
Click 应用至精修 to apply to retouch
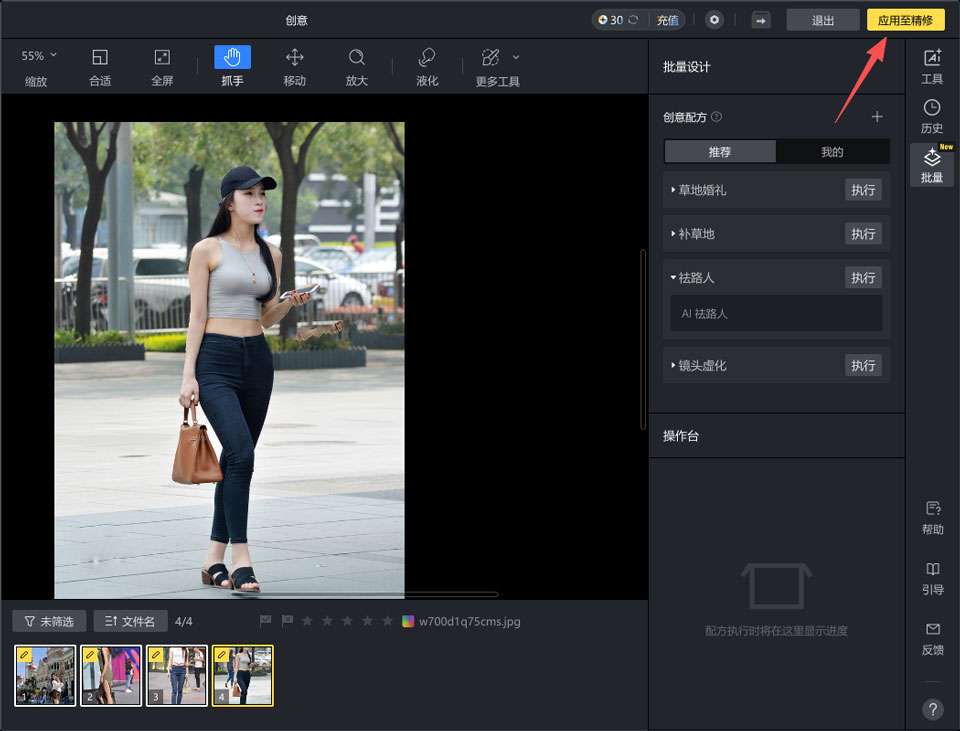tap(905, 19)
